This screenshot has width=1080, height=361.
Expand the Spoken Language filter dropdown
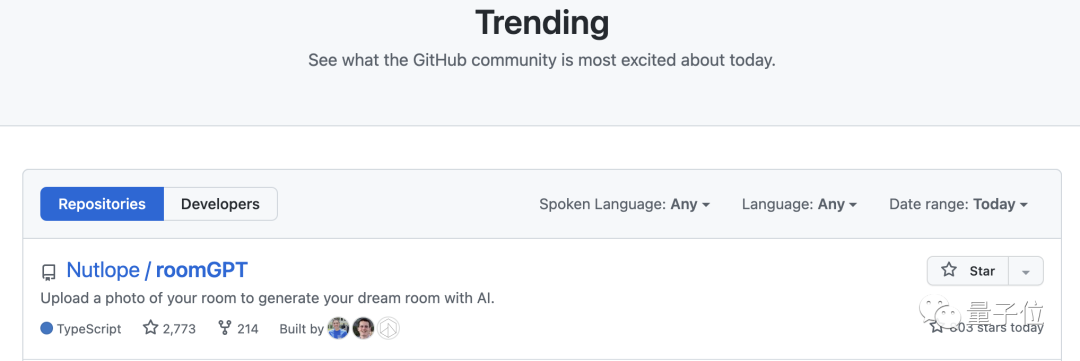pos(624,205)
